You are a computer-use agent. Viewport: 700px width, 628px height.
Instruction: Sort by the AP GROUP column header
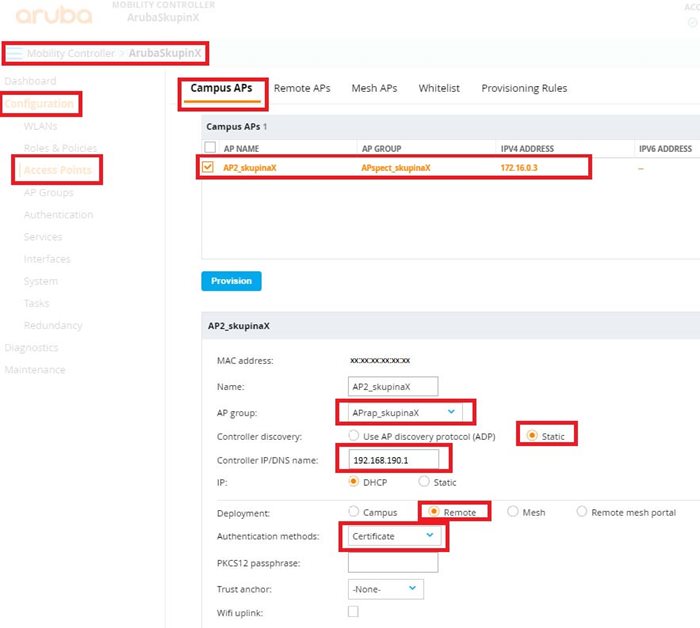tap(381, 149)
